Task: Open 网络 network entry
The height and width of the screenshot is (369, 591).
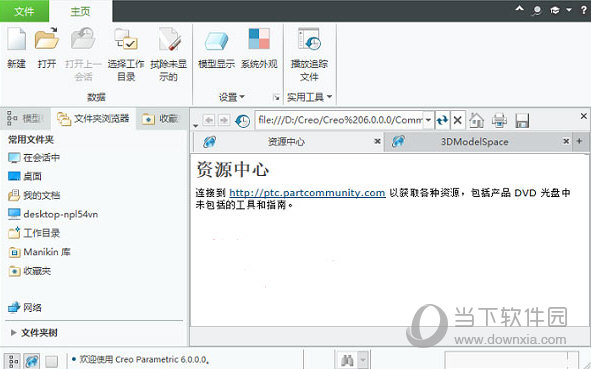Action: point(25,308)
